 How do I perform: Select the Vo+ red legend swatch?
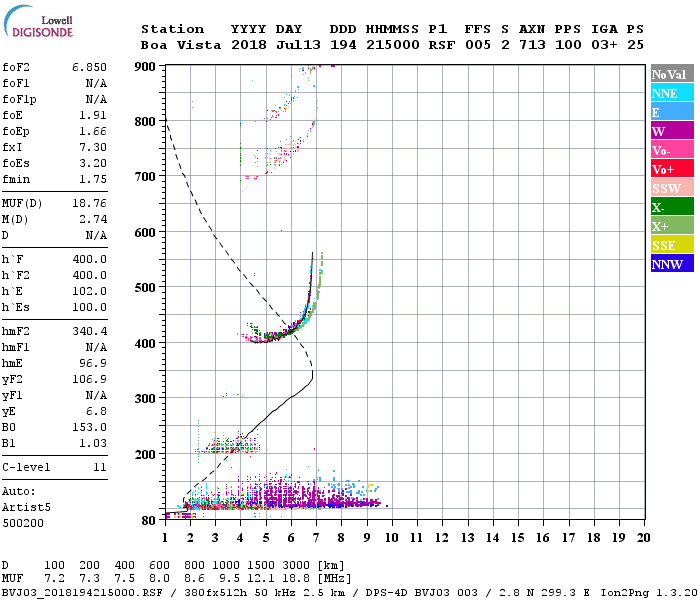click(x=672, y=169)
